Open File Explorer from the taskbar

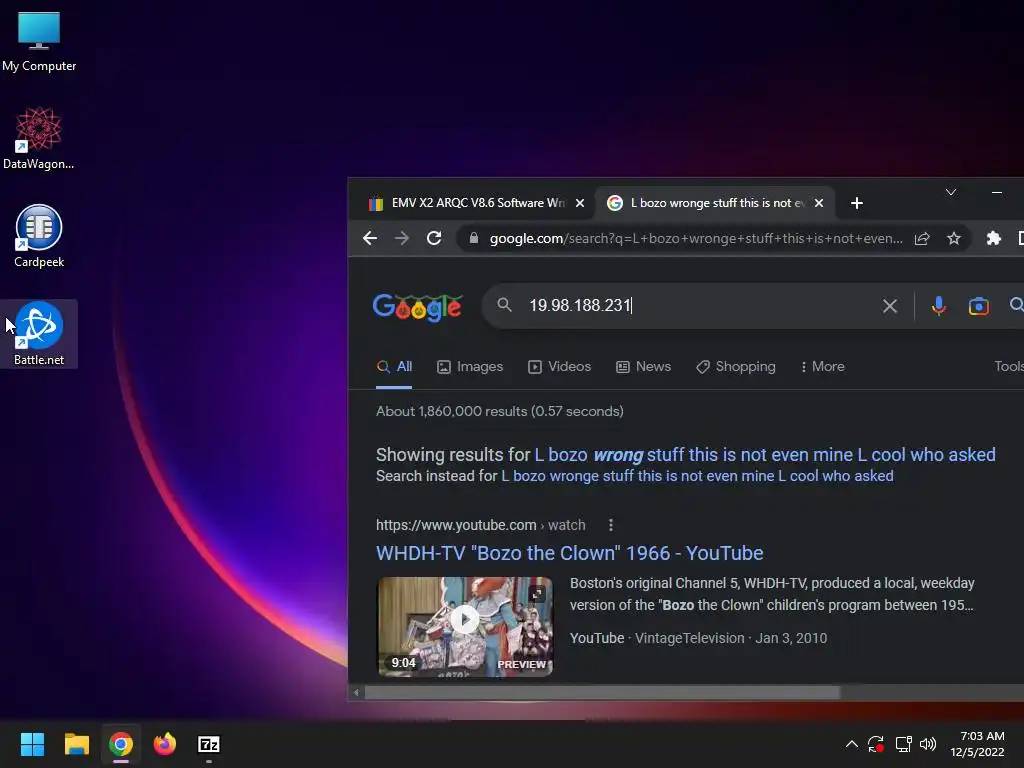[76, 744]
